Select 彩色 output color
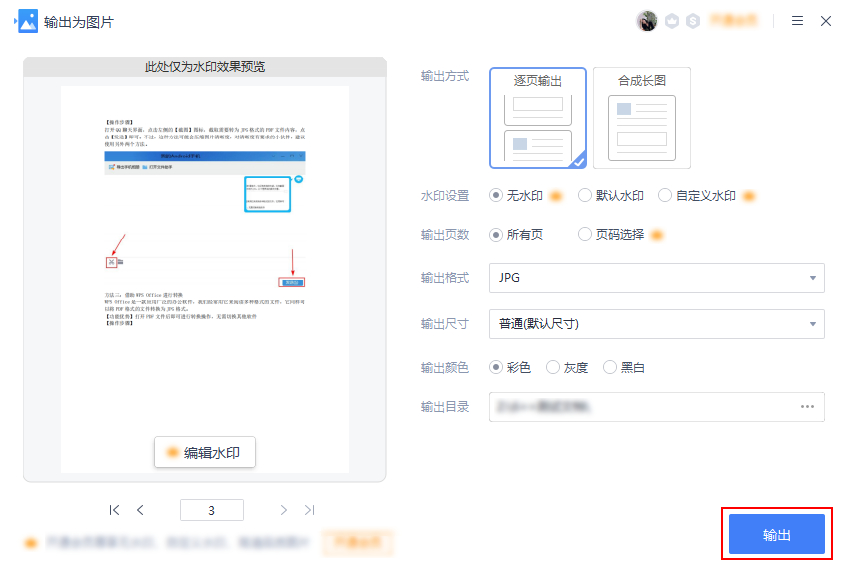 tap(510, 367)
